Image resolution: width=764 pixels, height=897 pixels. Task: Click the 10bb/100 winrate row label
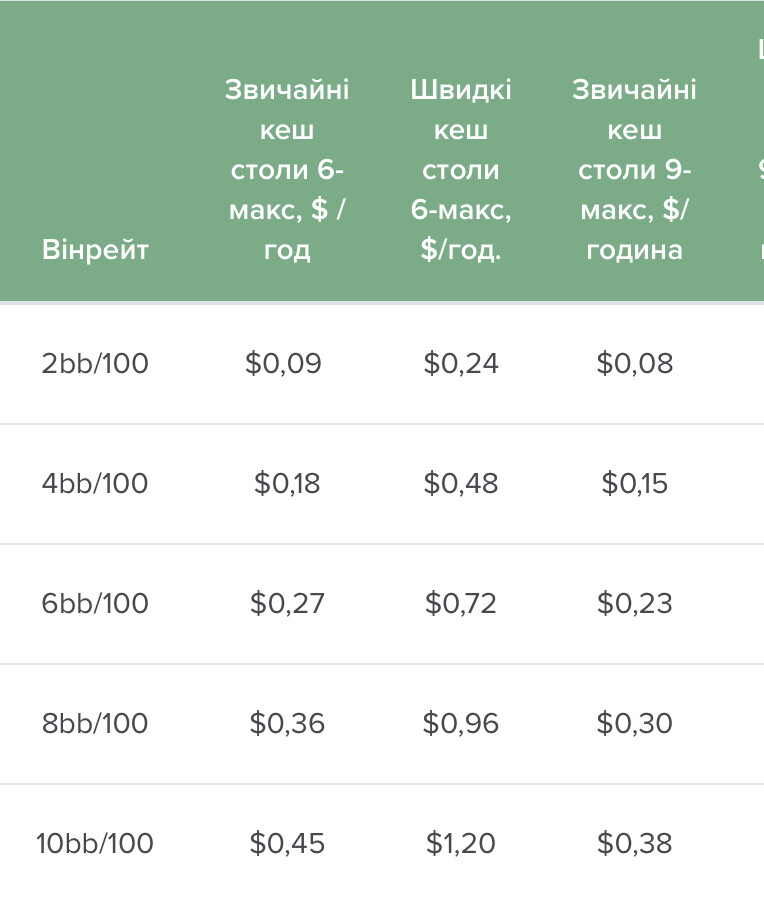tap(95, 843)
